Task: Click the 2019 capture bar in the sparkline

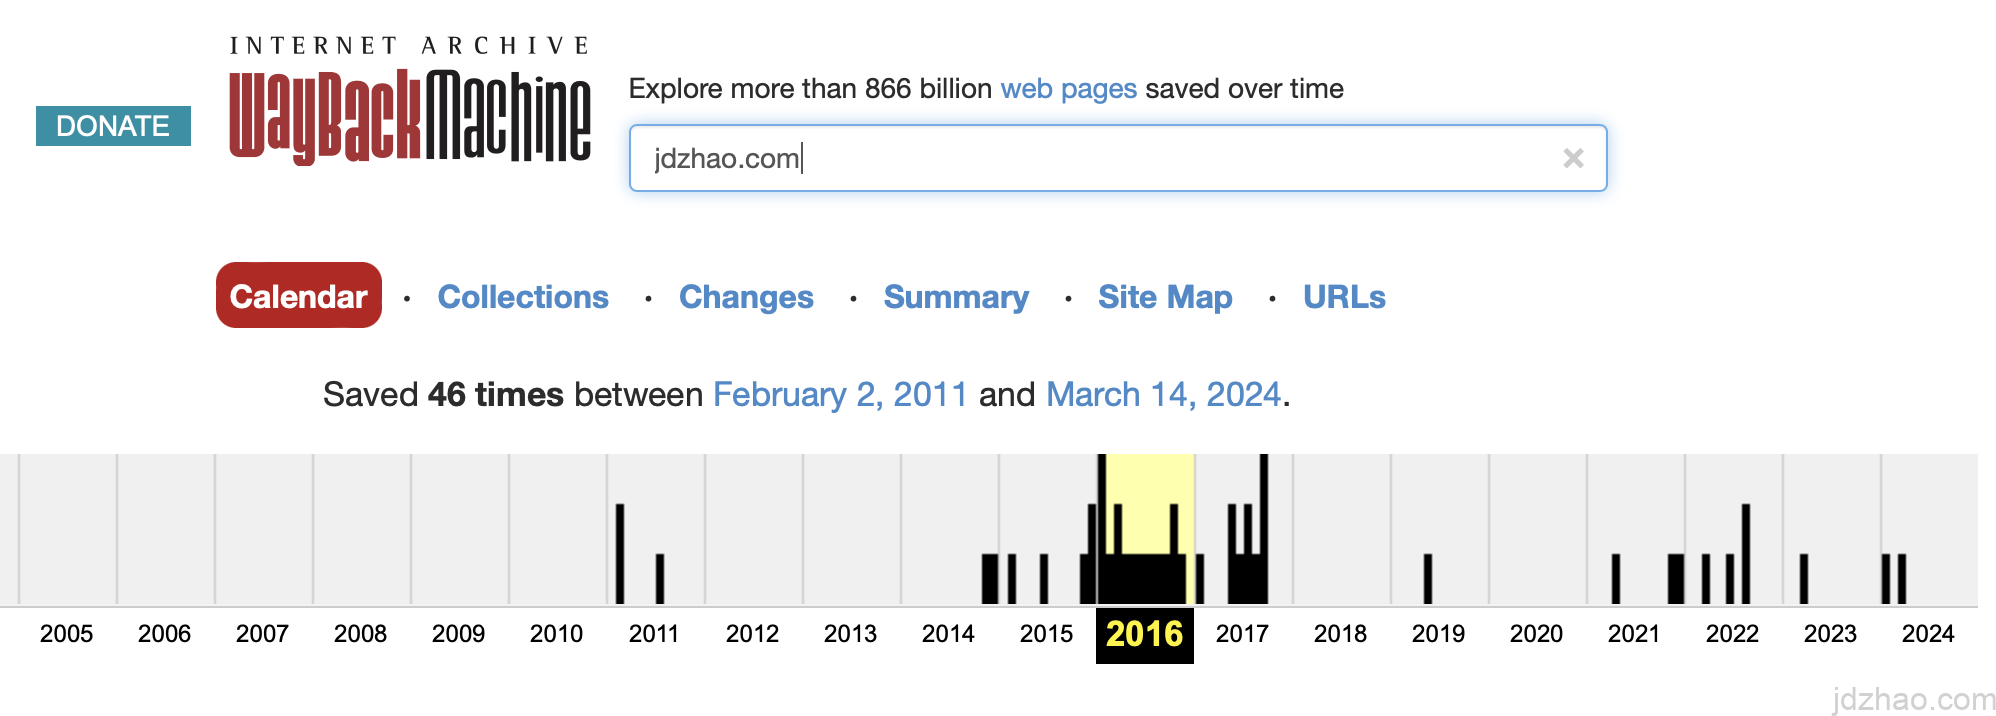Action: [1428, 579]
